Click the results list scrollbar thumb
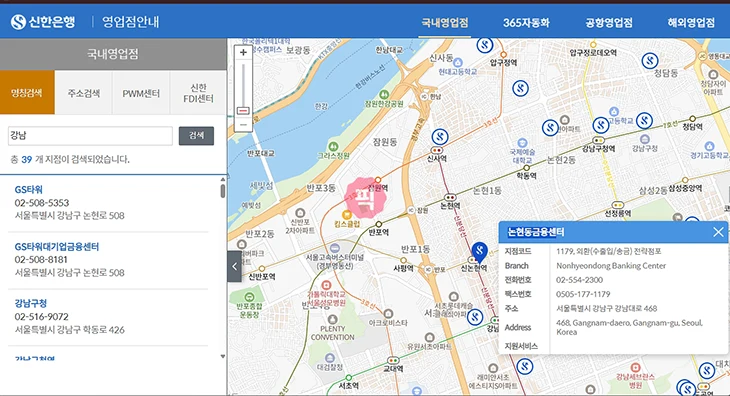 (223, 191)
